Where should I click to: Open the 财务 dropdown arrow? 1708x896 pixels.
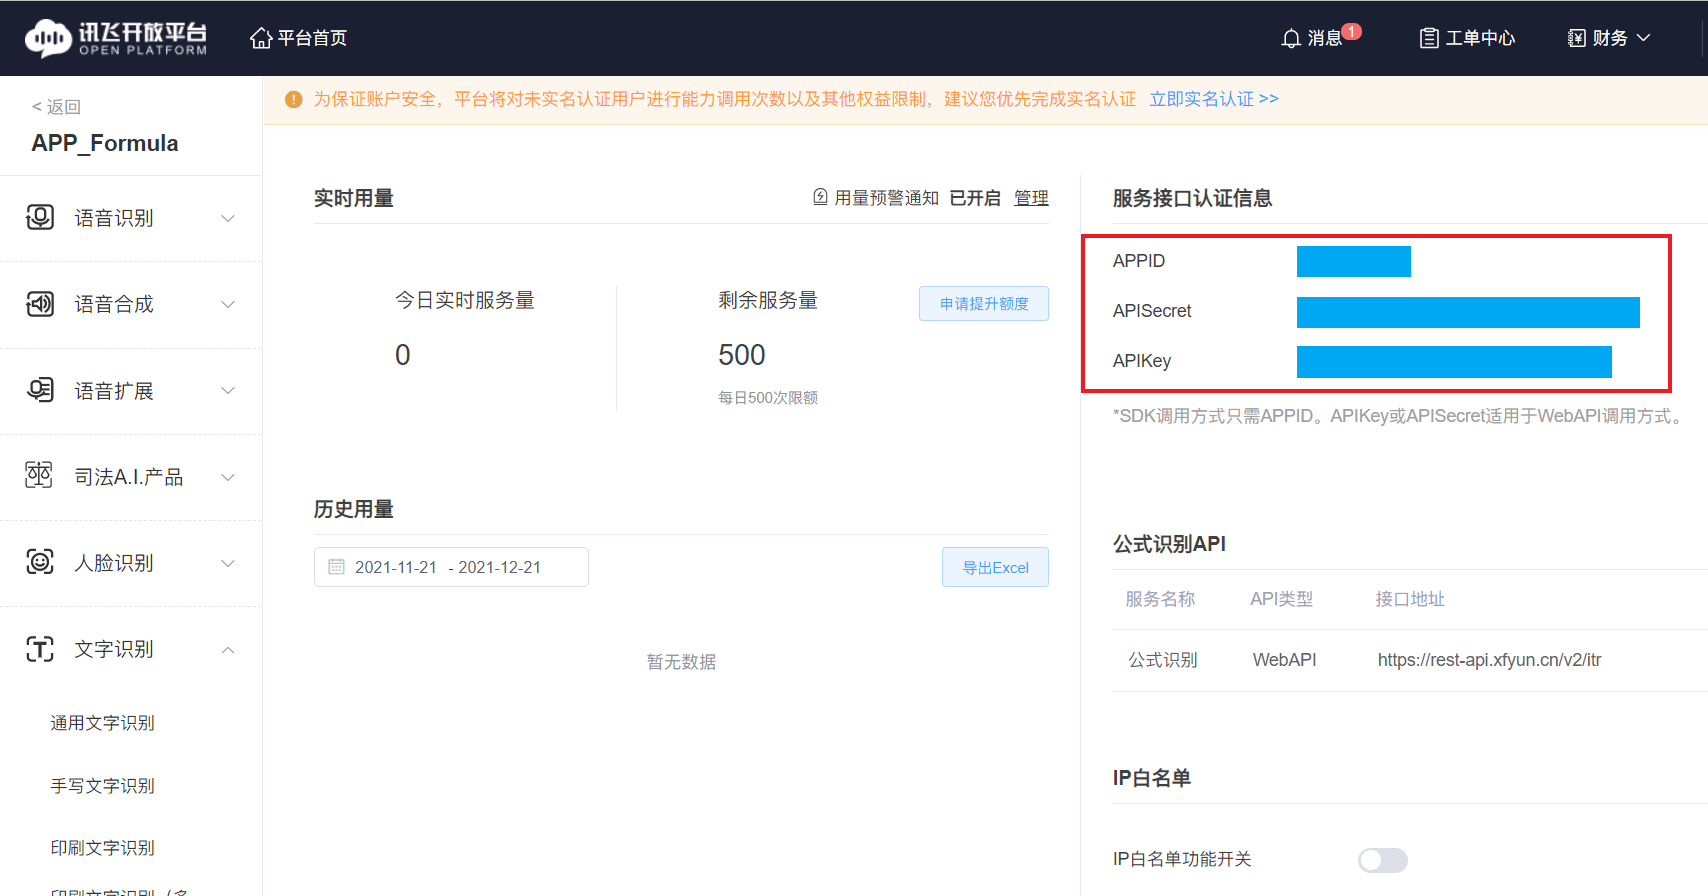[1643, 38]
